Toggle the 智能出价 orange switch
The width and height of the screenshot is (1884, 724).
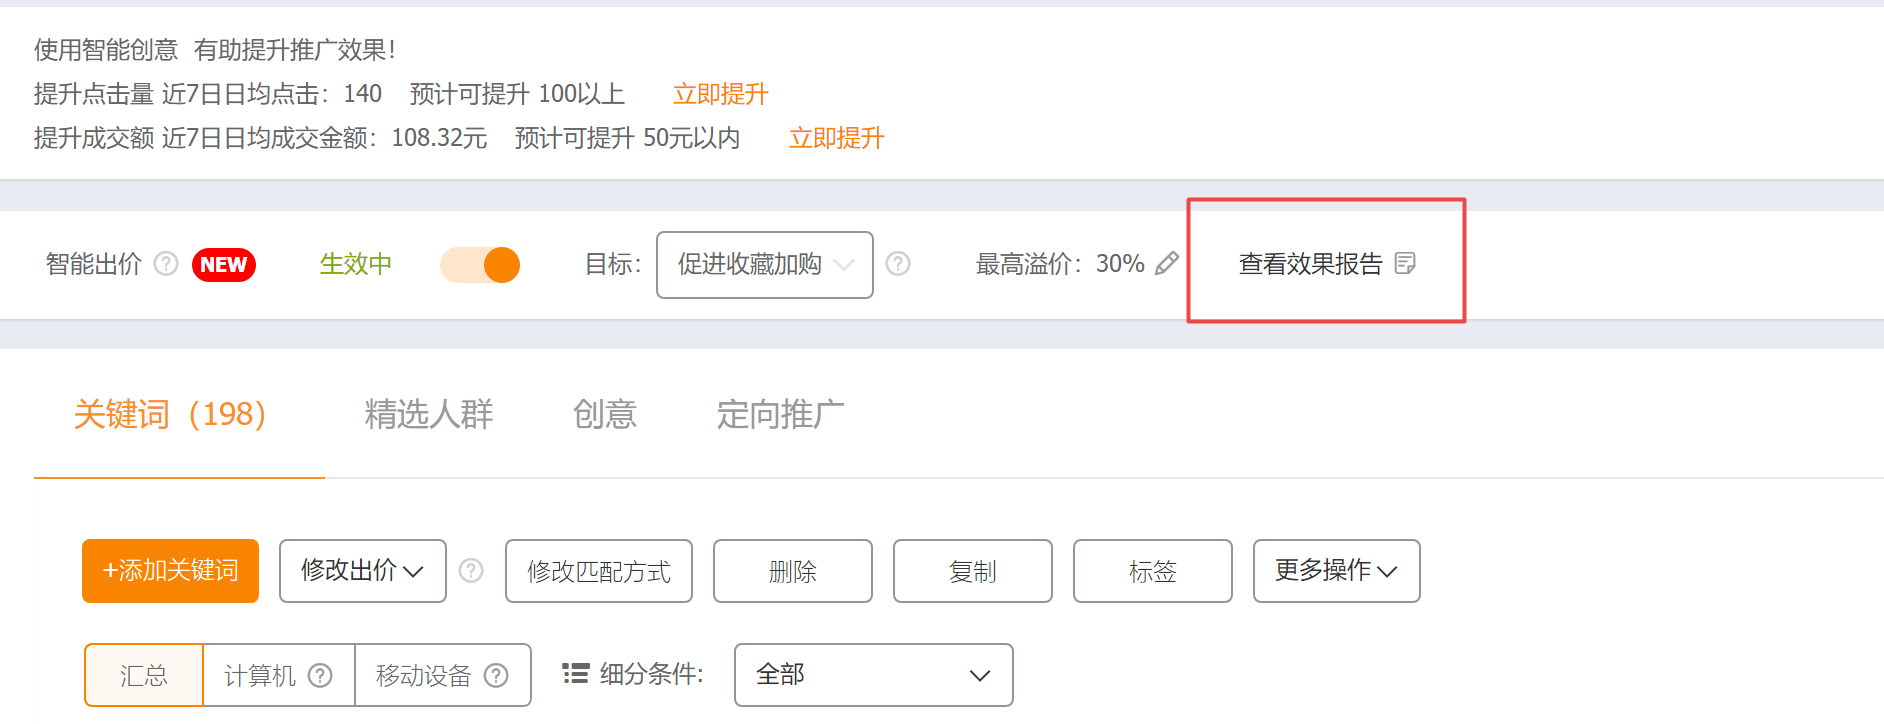(480, 265)
